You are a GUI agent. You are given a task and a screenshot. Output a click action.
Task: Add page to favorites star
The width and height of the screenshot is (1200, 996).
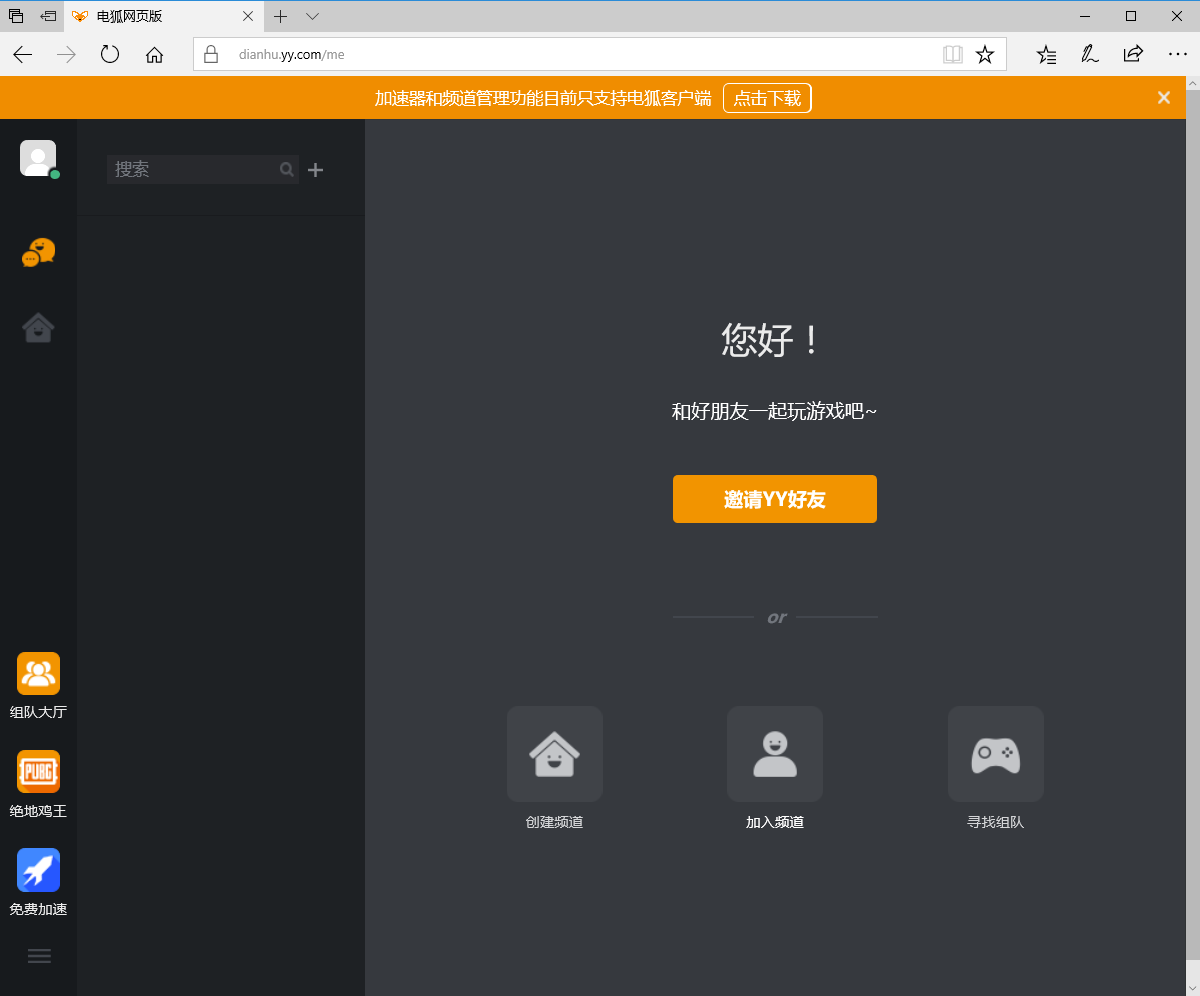point(985,55)
